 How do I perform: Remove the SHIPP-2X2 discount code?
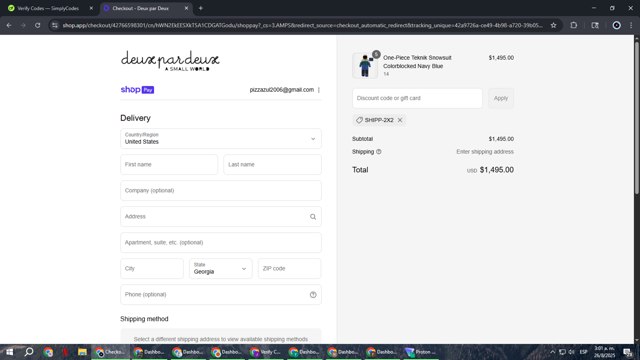pos(400,120)
